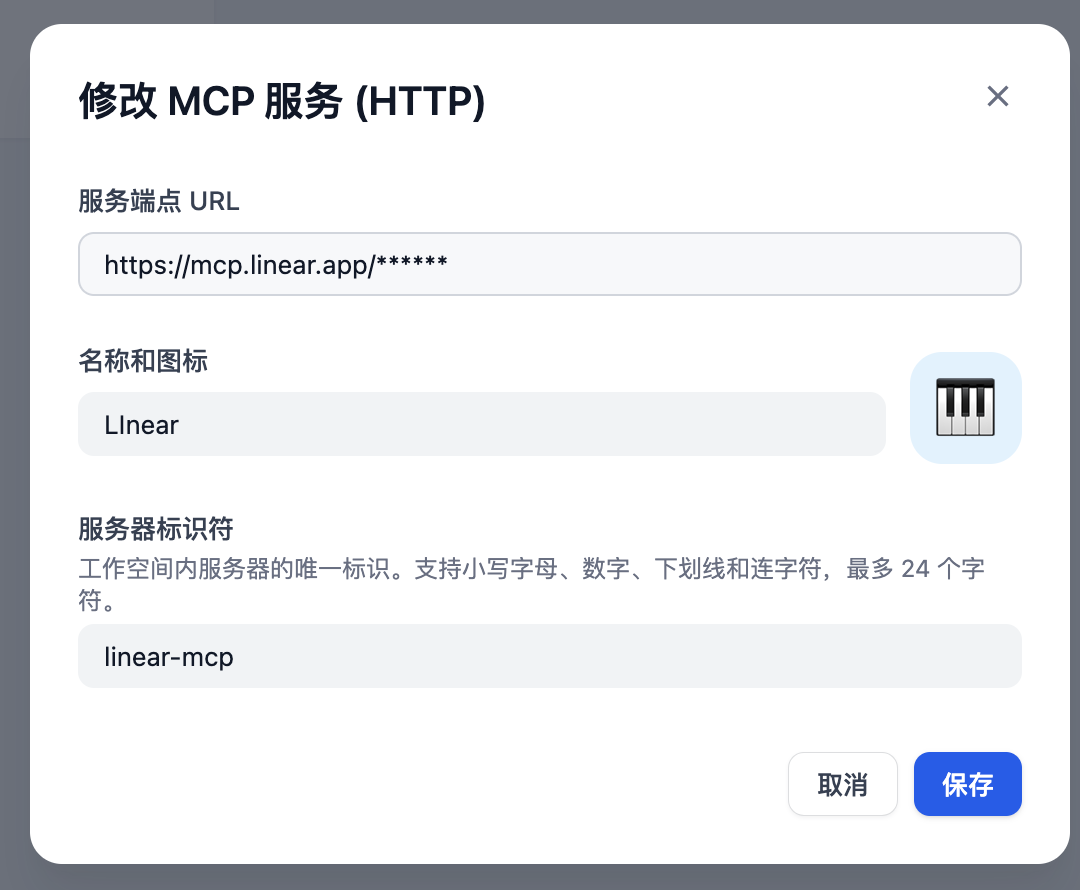Click the service endpoint URL field
The width and height of the screenshot is (1080, 890).
550,264
